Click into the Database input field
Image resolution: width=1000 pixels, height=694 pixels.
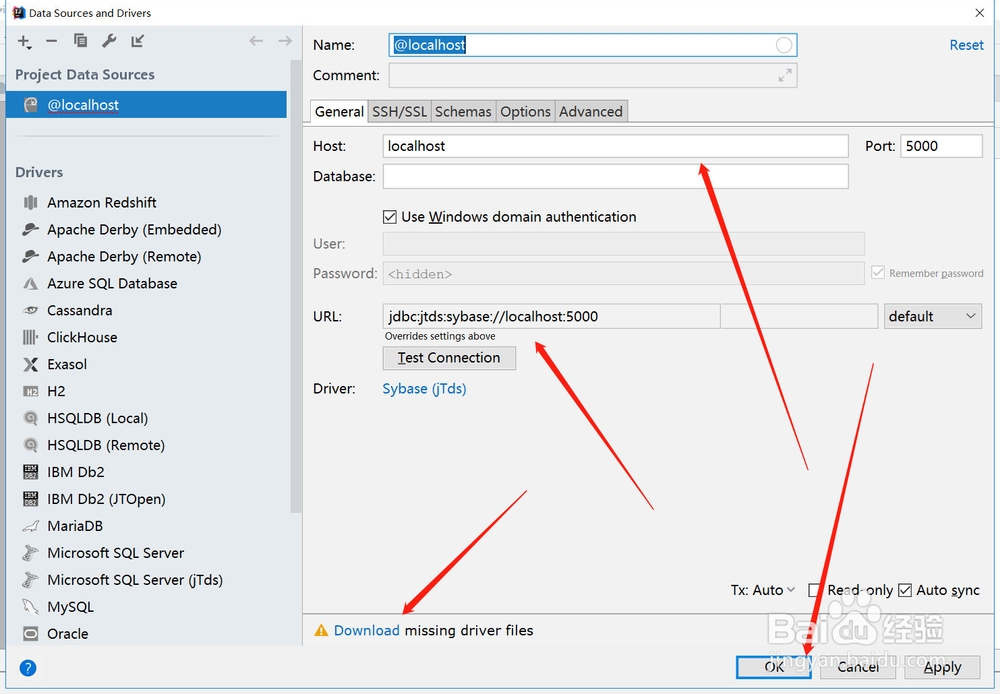tap(615, 176)
